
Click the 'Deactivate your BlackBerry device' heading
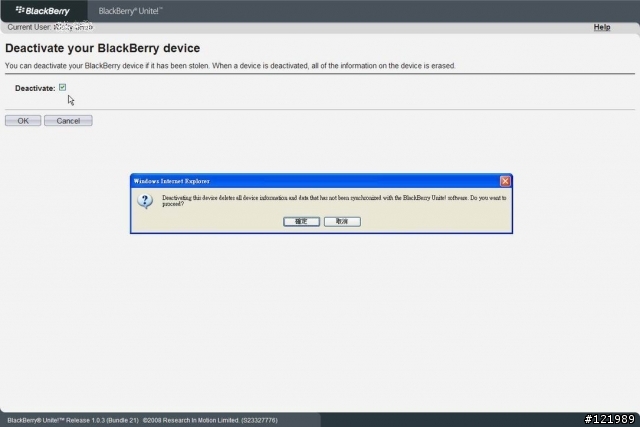pyautogui.click(x=102, y=48)
